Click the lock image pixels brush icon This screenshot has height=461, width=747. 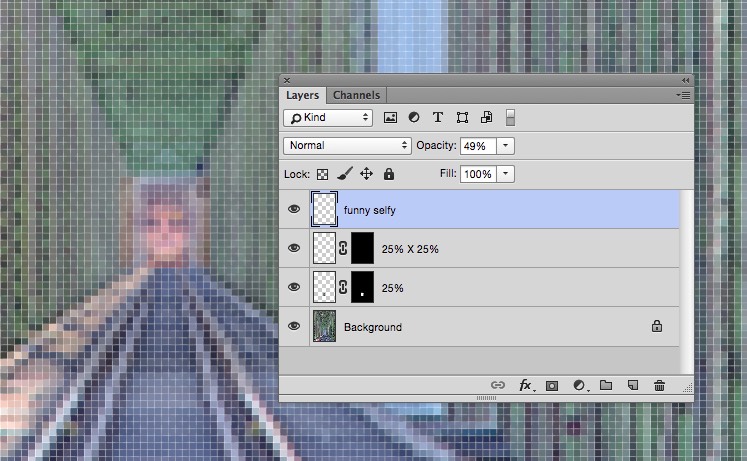coord(344,174)
